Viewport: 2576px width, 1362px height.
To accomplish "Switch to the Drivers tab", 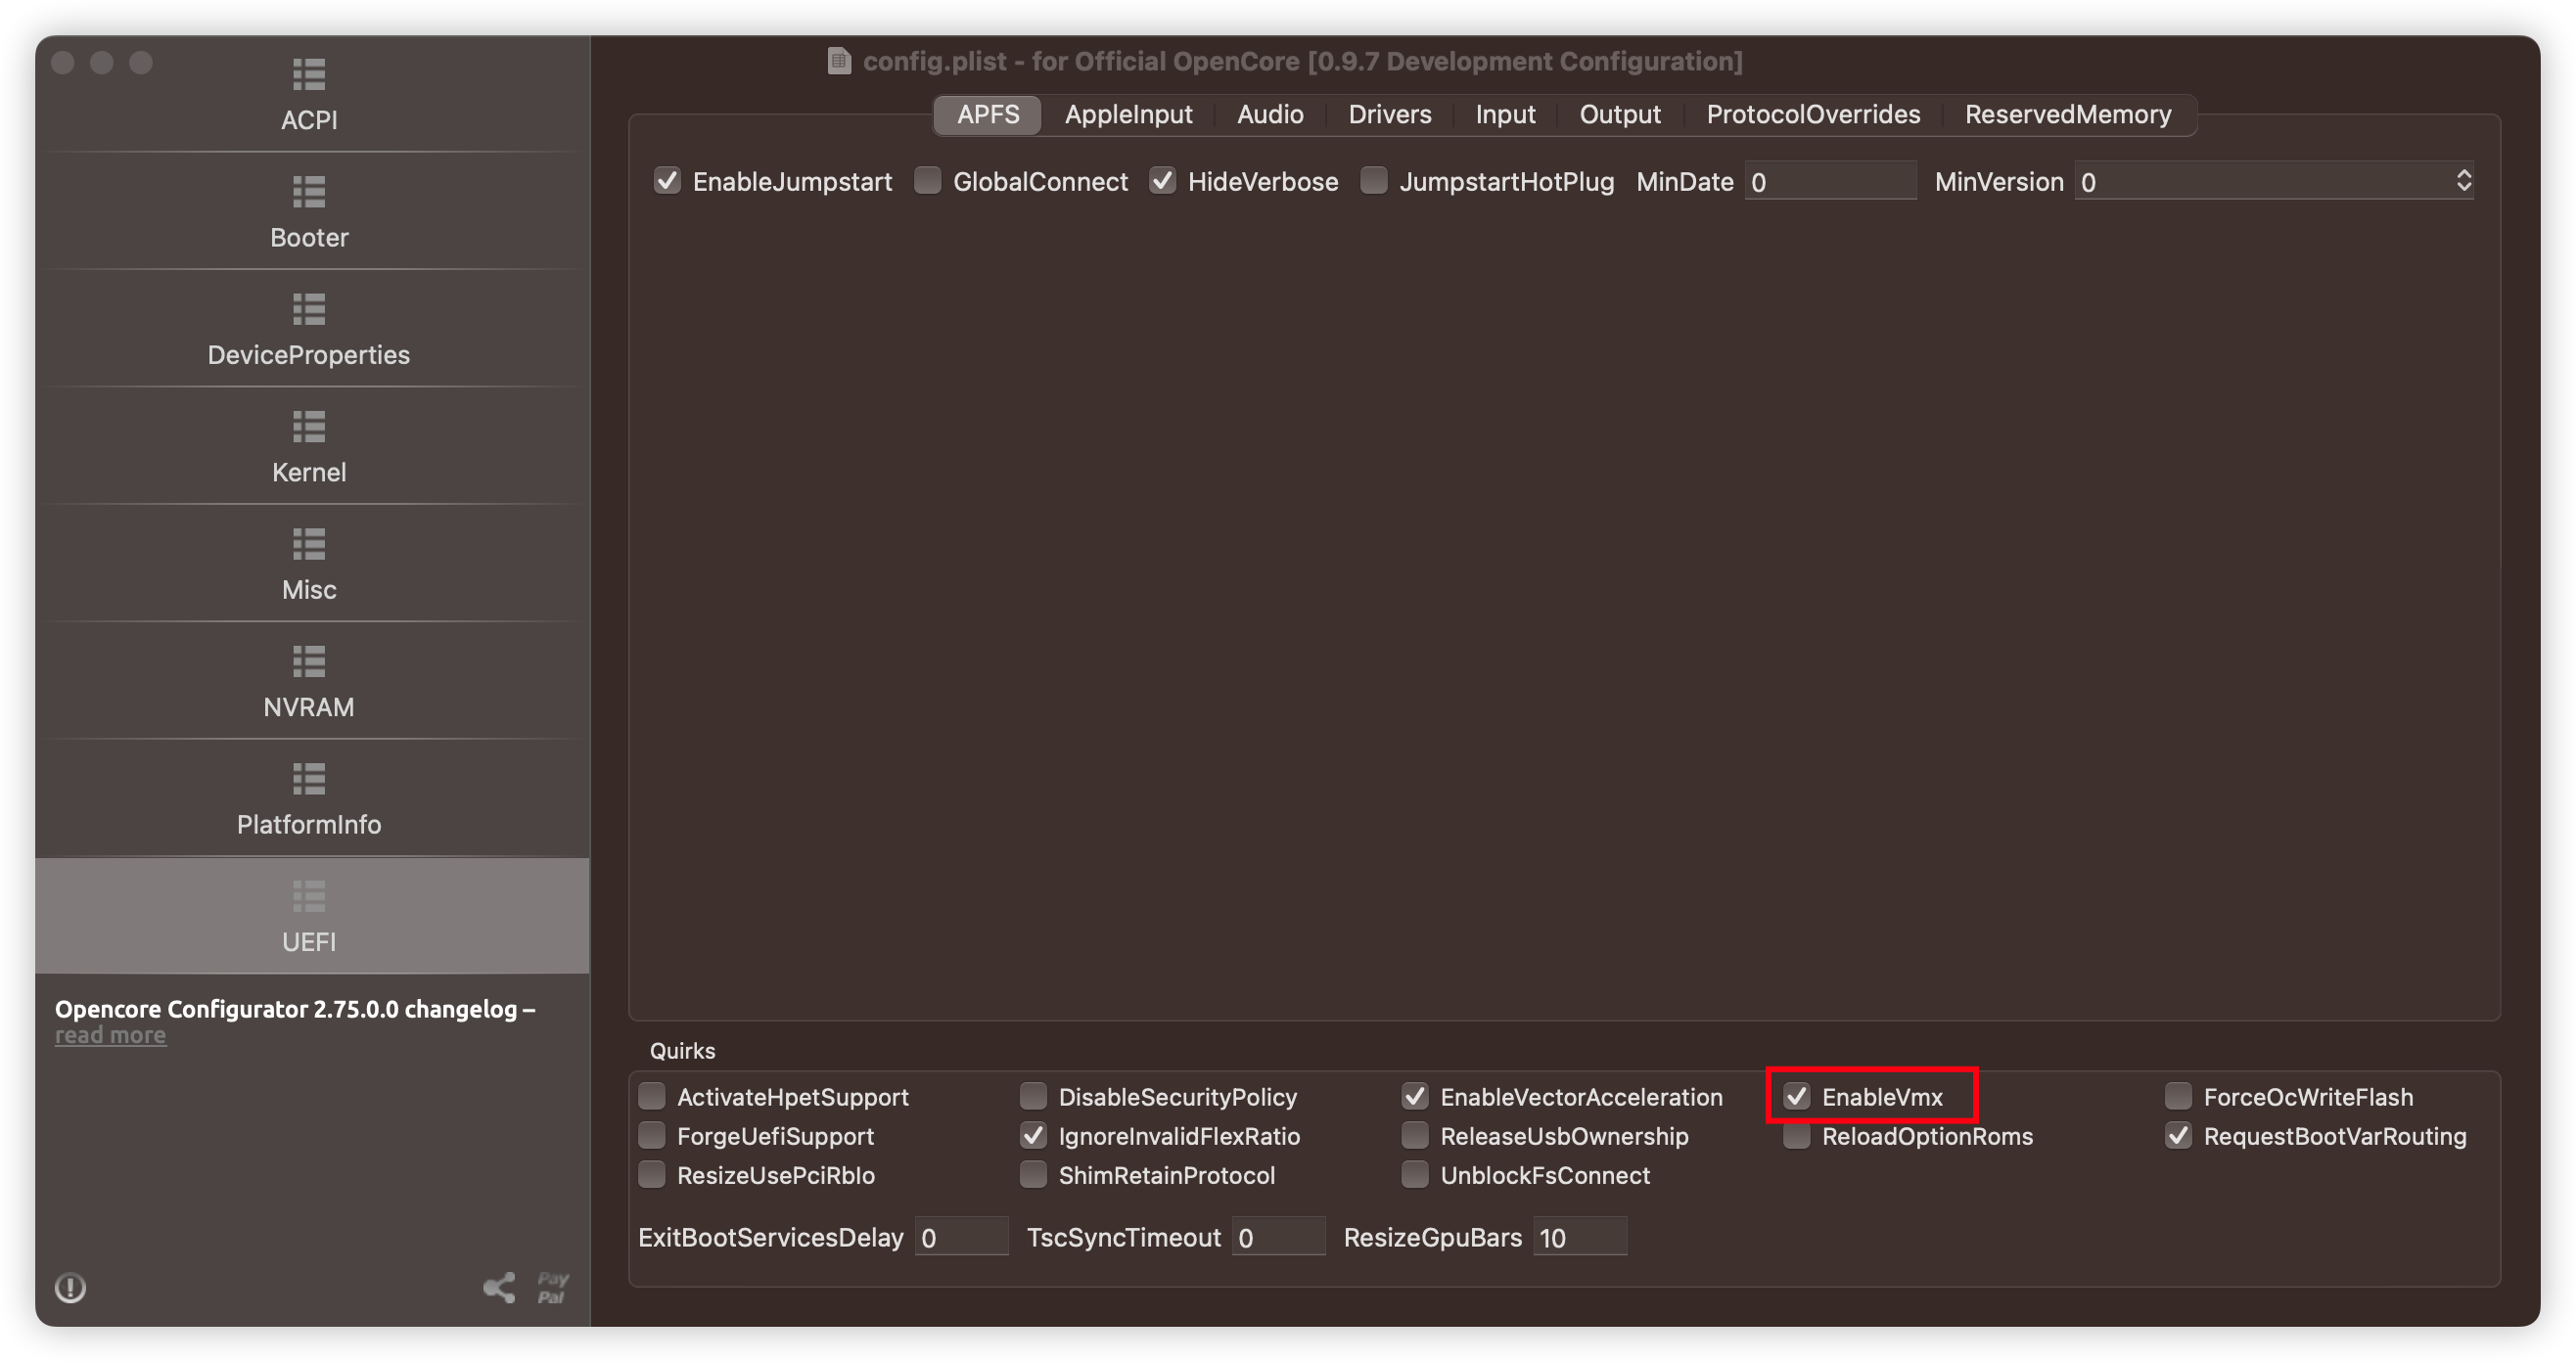I will [1389, 114].
